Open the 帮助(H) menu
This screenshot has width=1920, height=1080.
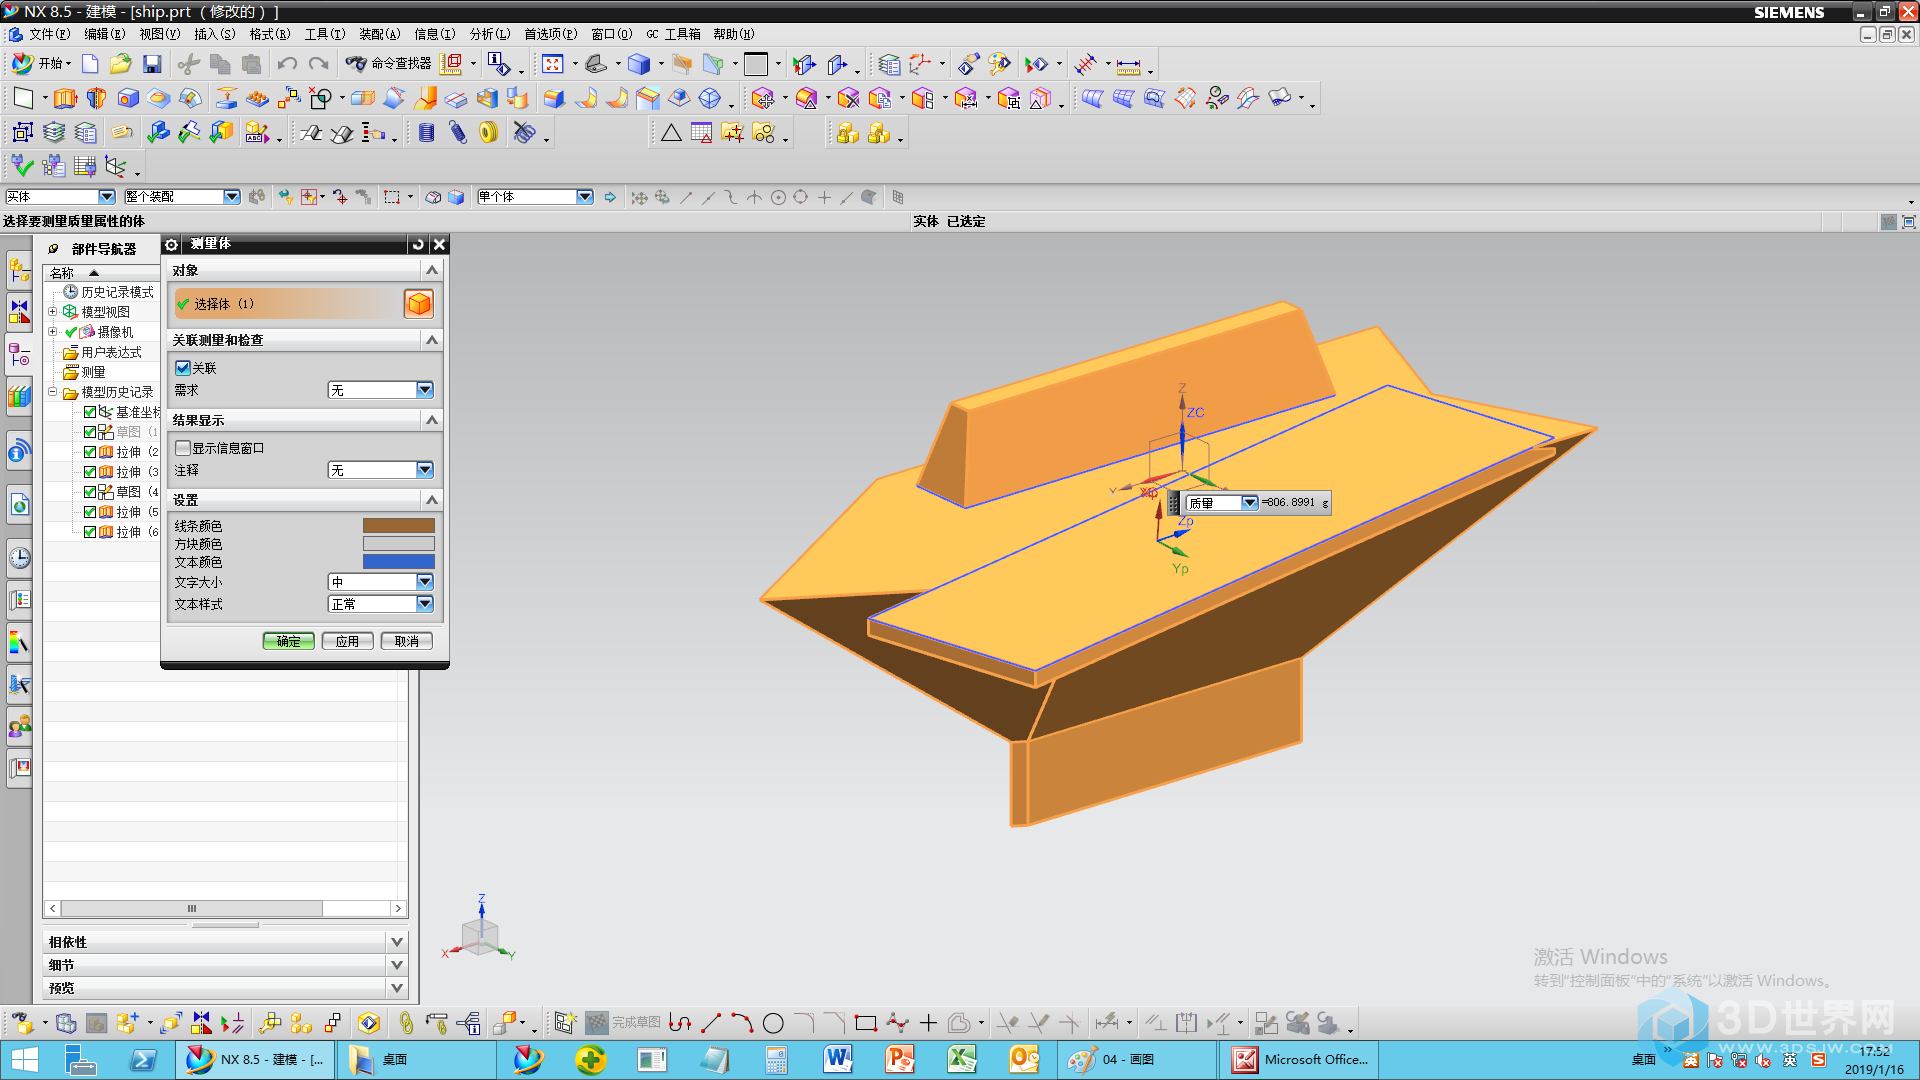tap(733, 34)
